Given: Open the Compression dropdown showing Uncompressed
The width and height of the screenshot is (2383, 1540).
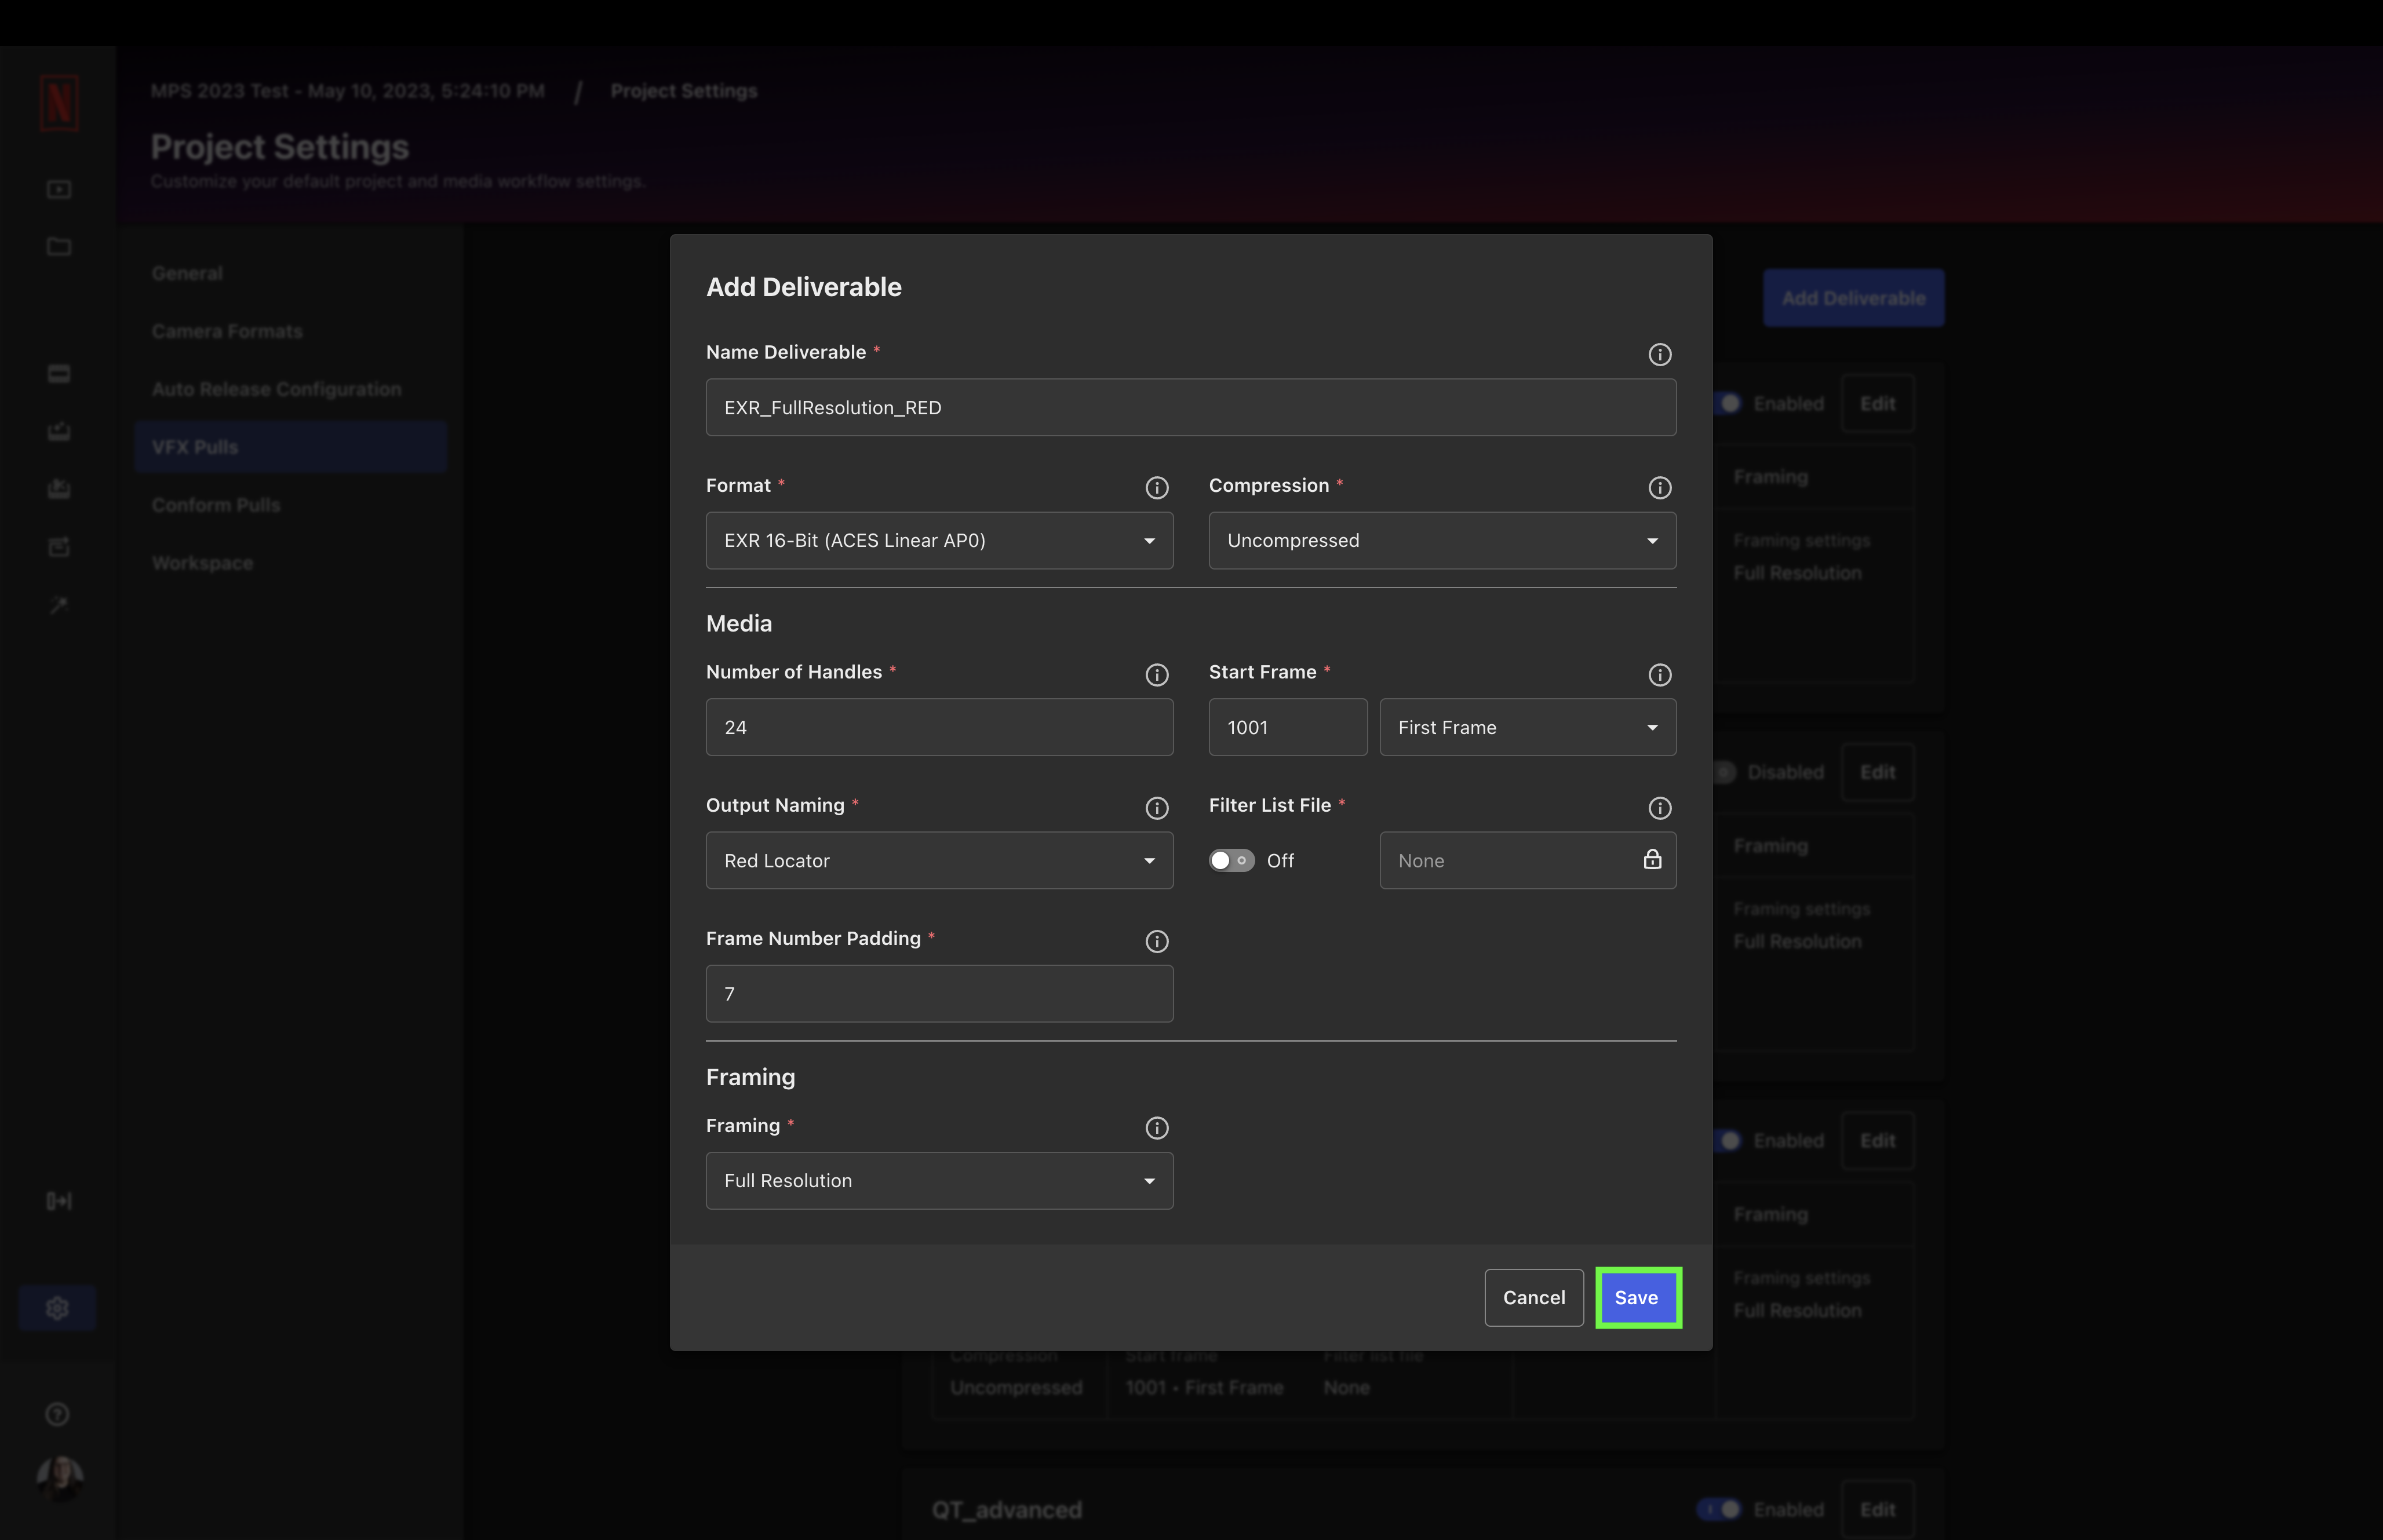Looking at the screenshot, I should [1442, 540].
